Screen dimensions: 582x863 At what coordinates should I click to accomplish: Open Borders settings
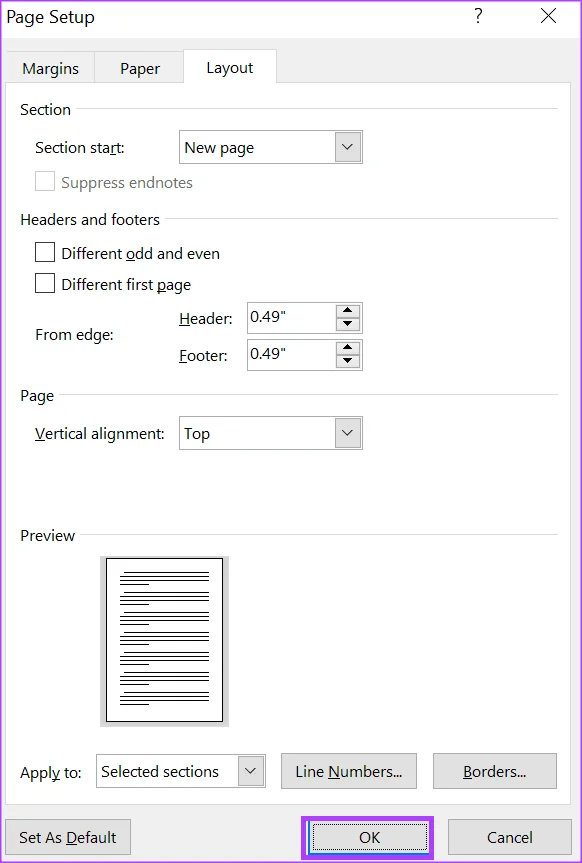494,771
